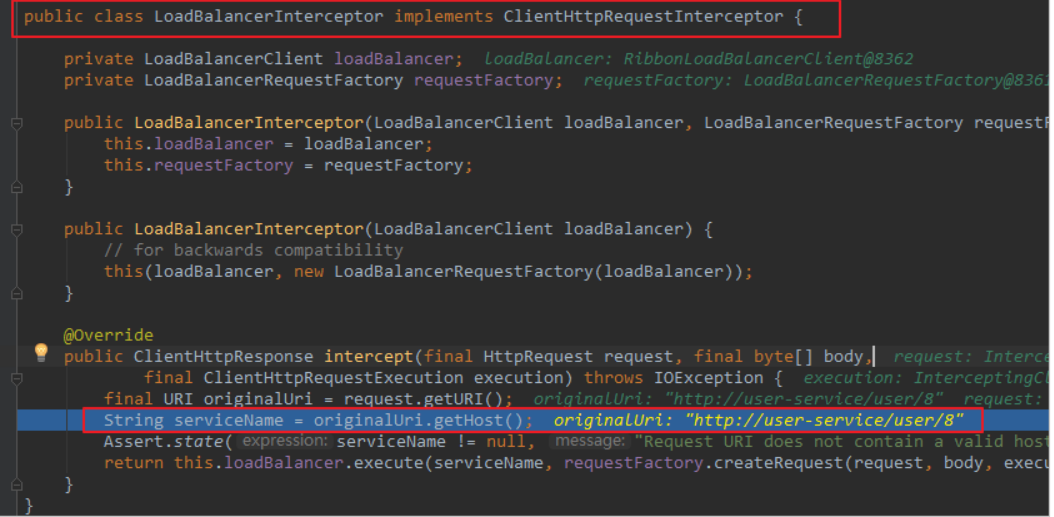Click the 'return' keyword on the last statement
Screen dimensions: 1054x517
(134, 463)
